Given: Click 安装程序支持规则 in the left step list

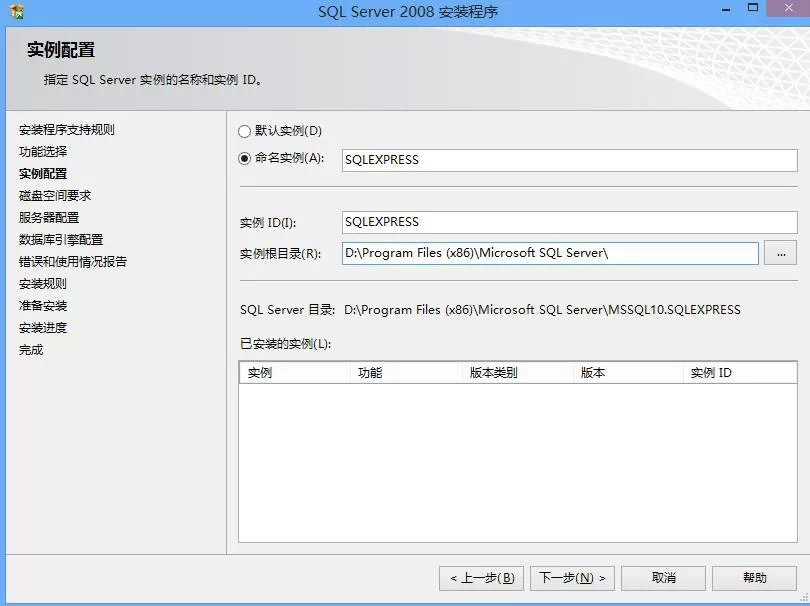Looking at the screenshot, I should click(x=67, y=130).
